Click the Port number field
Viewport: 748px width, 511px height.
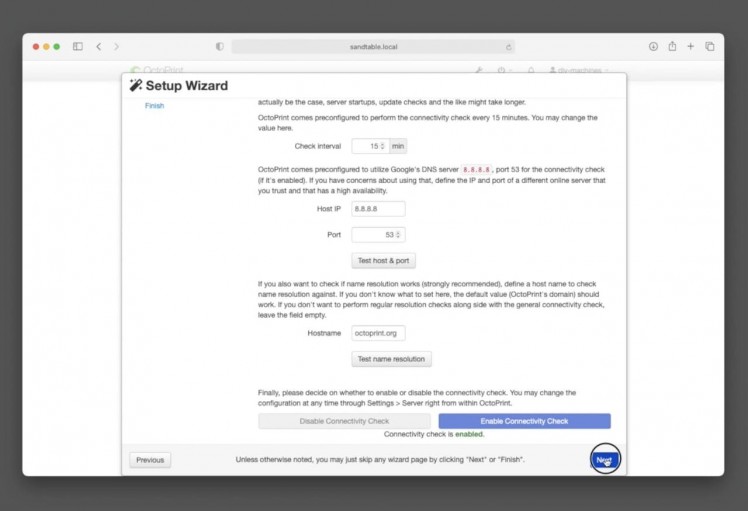coord(378,235)
